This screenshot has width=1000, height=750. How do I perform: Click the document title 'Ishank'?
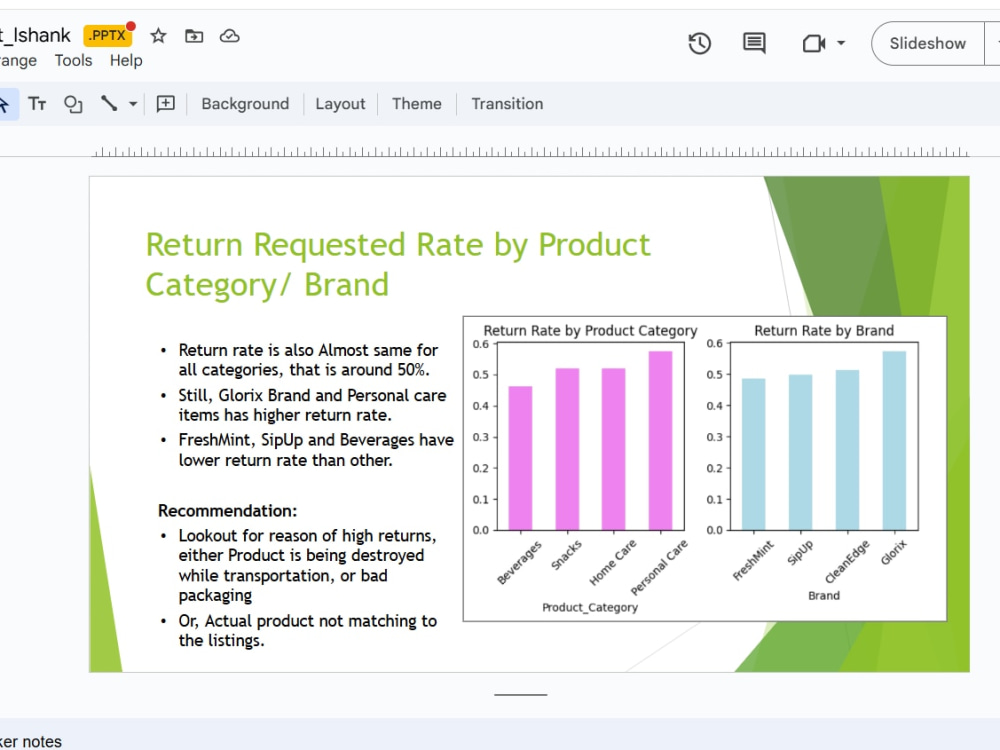coord(36,35)
